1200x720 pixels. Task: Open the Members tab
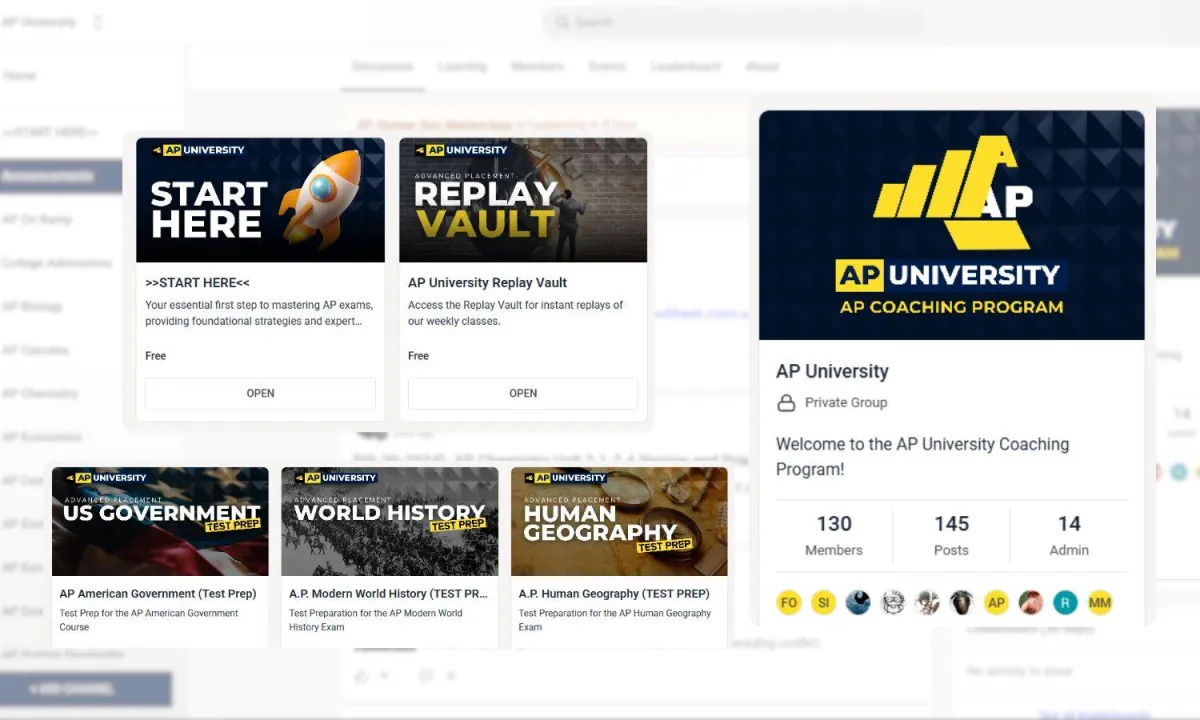(x=537, y=67)
